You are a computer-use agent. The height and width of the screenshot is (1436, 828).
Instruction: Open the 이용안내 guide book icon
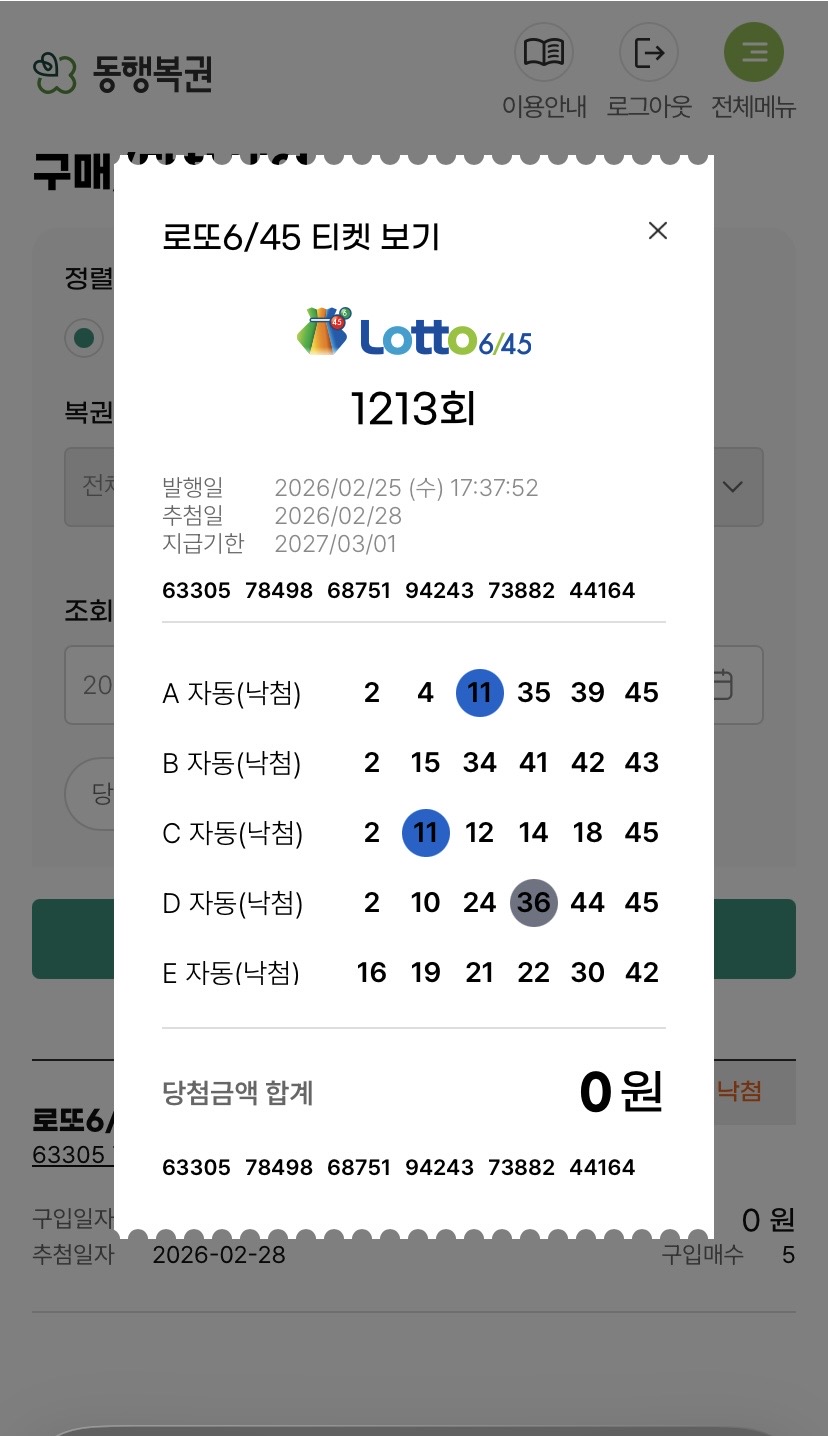[543, 52]
